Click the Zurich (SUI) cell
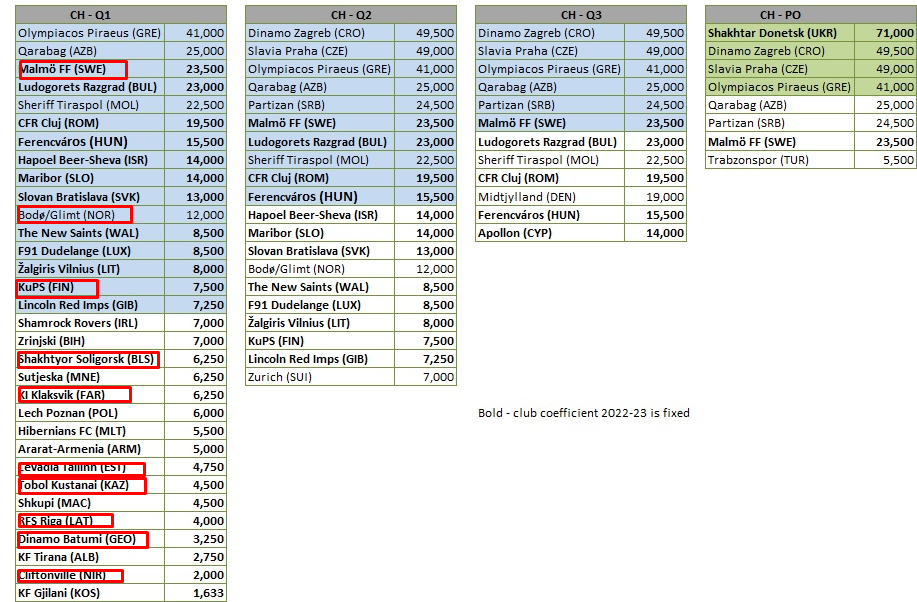 click(x=320, y=377)
